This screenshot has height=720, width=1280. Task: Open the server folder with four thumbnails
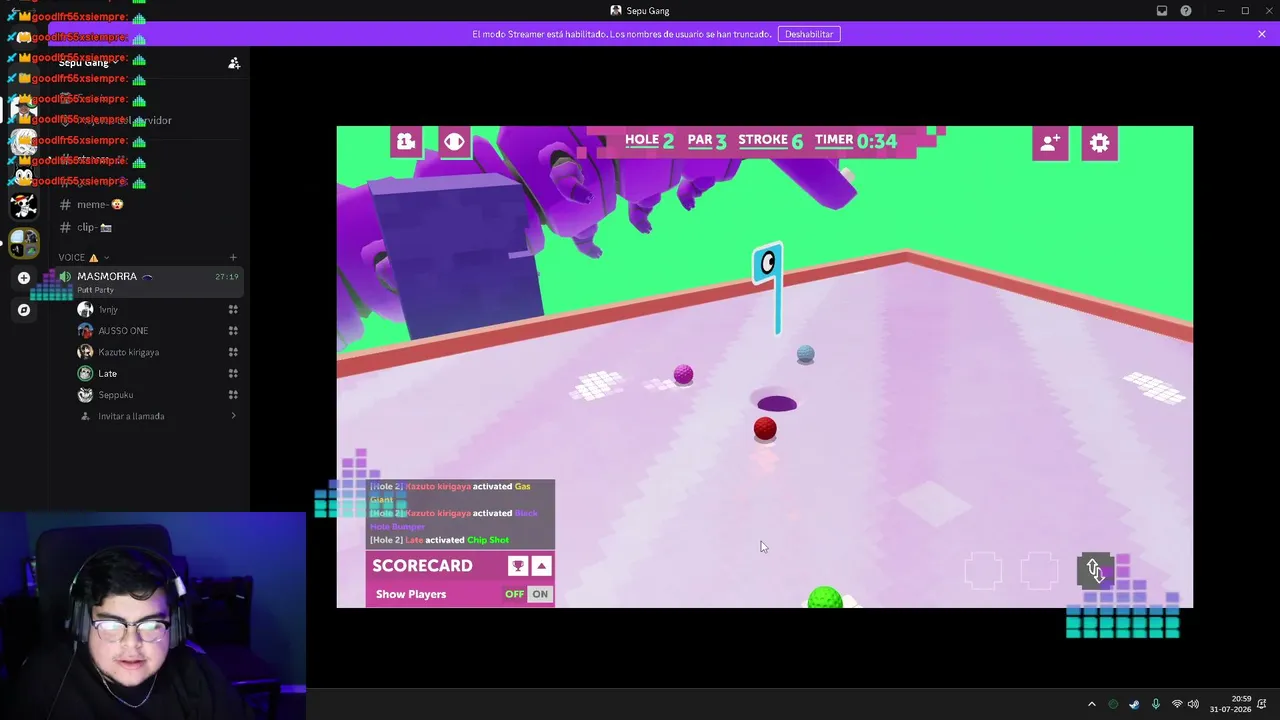[x=24, y=242]
